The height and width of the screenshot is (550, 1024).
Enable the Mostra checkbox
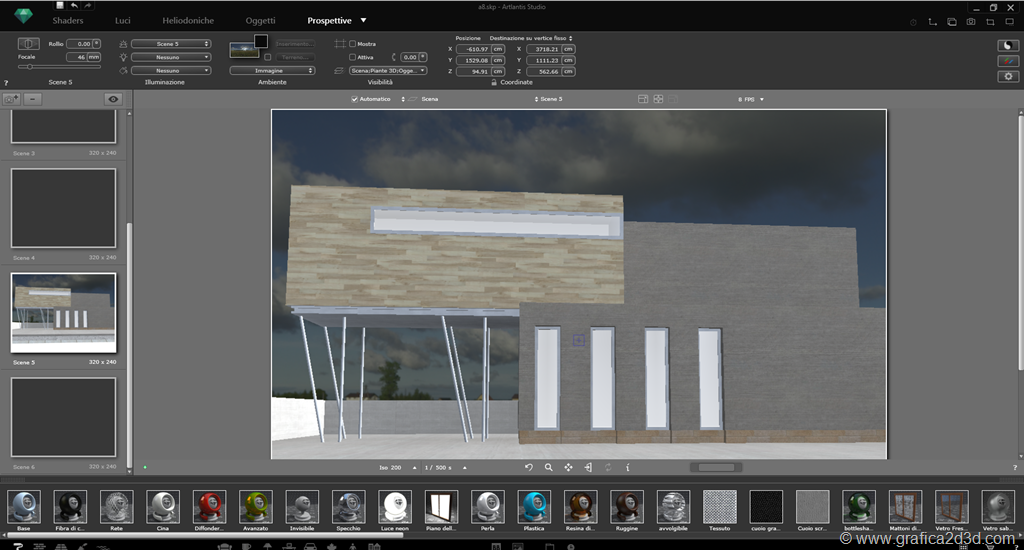point(352,44)
